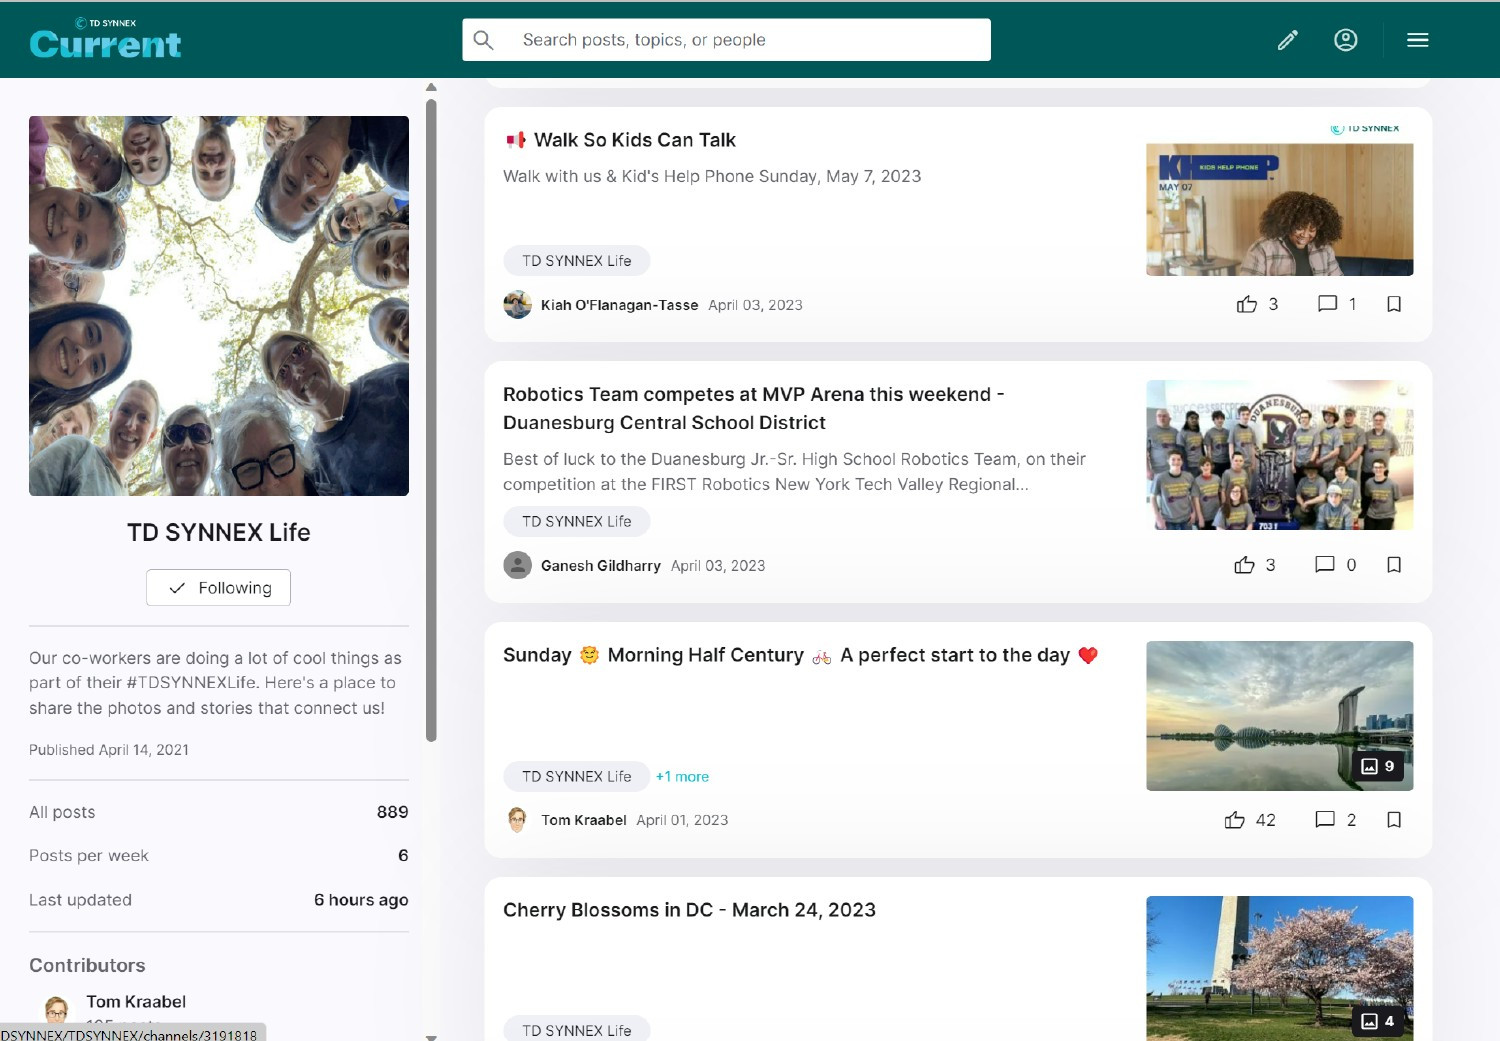Open the hamburger menu
The height and width of the screenshot is (1041, 1500).
click(1417, 40)
